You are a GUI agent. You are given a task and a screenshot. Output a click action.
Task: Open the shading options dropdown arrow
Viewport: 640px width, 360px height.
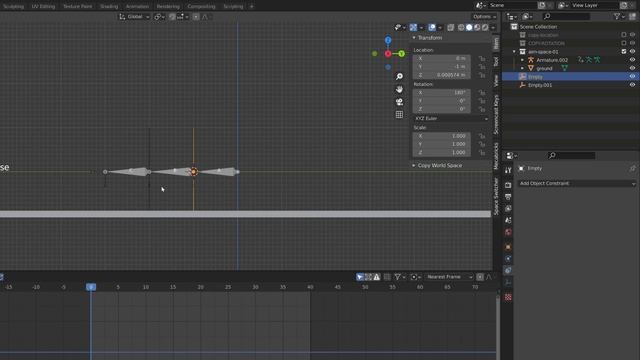pos(493,28)
